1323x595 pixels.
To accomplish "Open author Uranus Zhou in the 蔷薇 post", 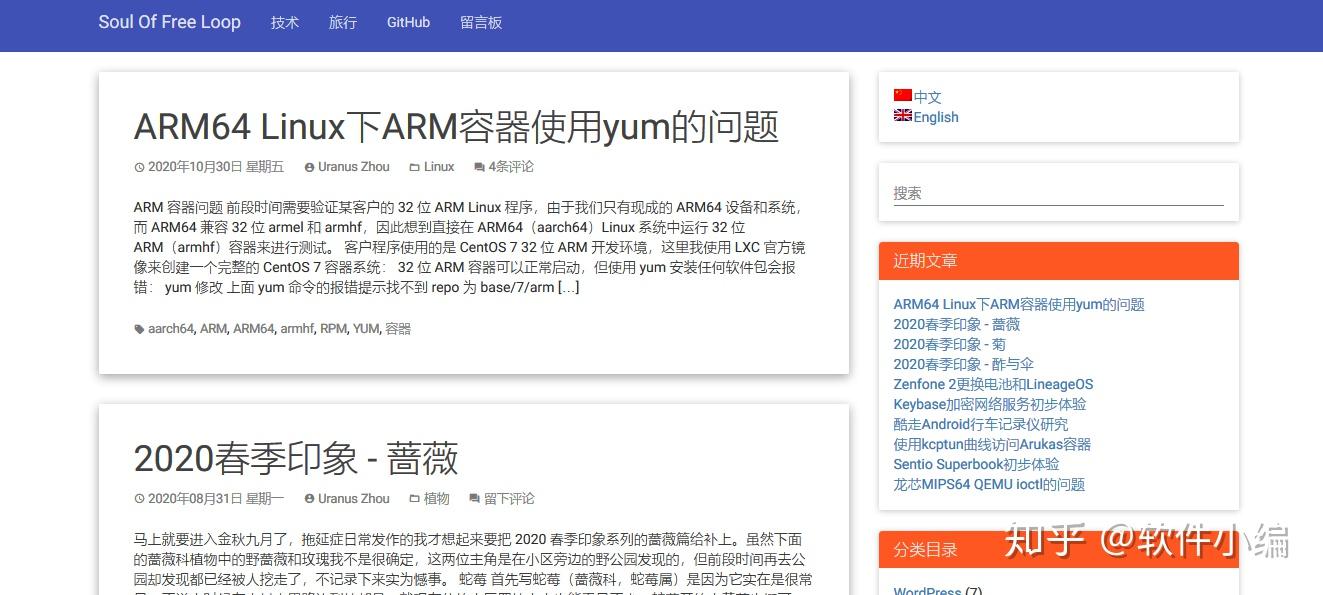I will coord(354,499).
